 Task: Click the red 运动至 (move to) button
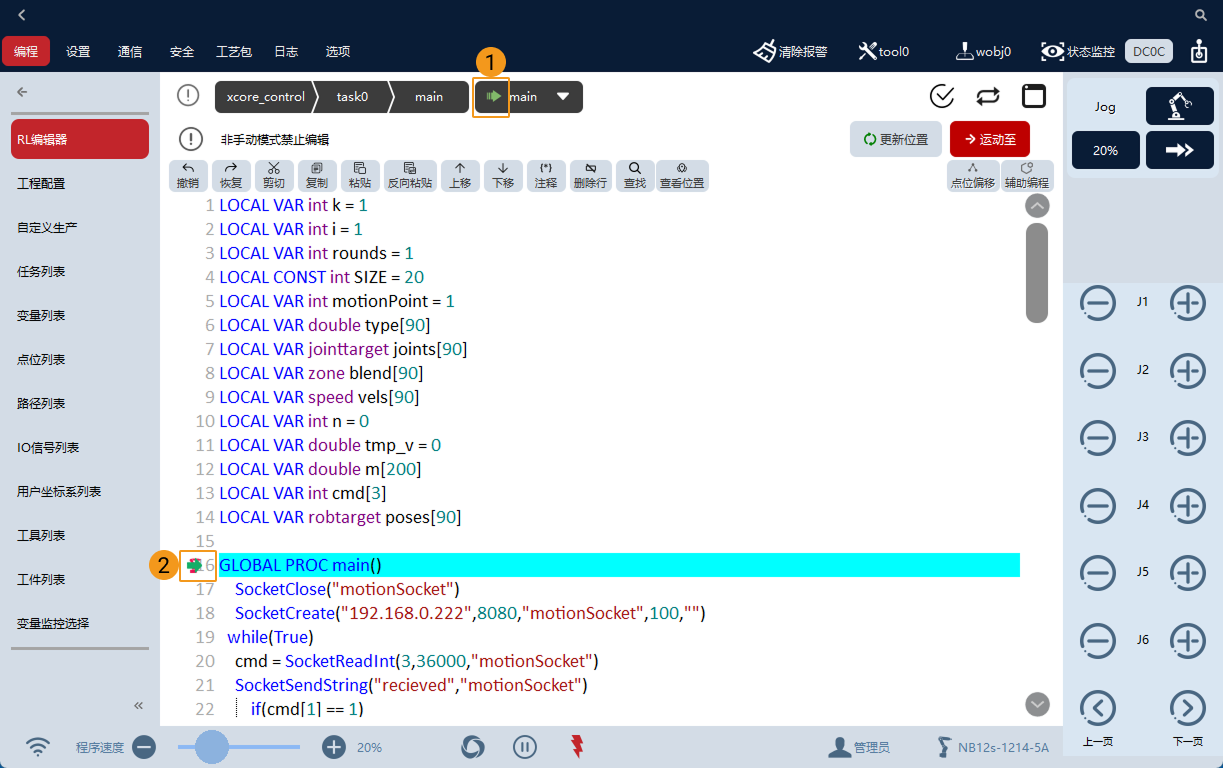(989, 139)
